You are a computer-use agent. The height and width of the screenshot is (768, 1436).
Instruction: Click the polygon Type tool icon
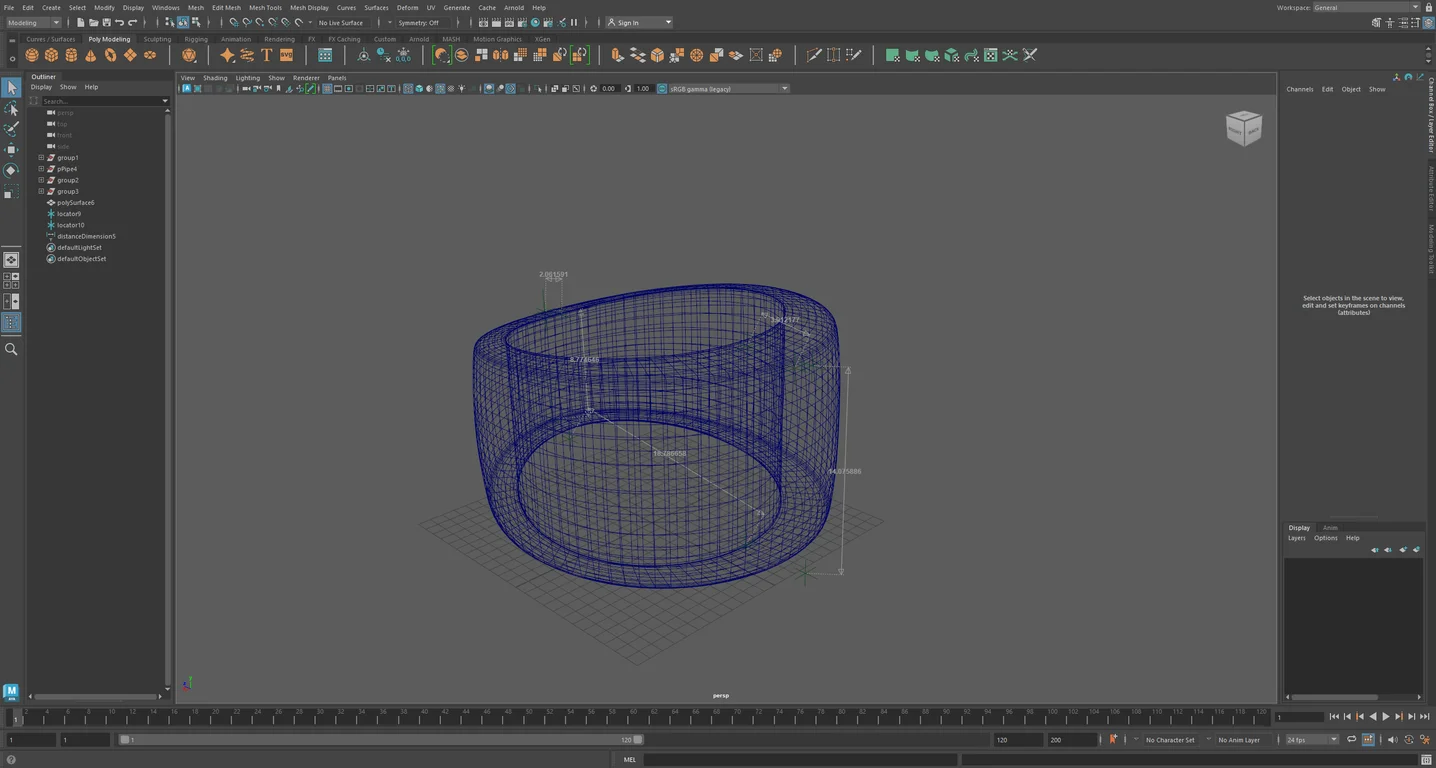(x=267, y=55)
